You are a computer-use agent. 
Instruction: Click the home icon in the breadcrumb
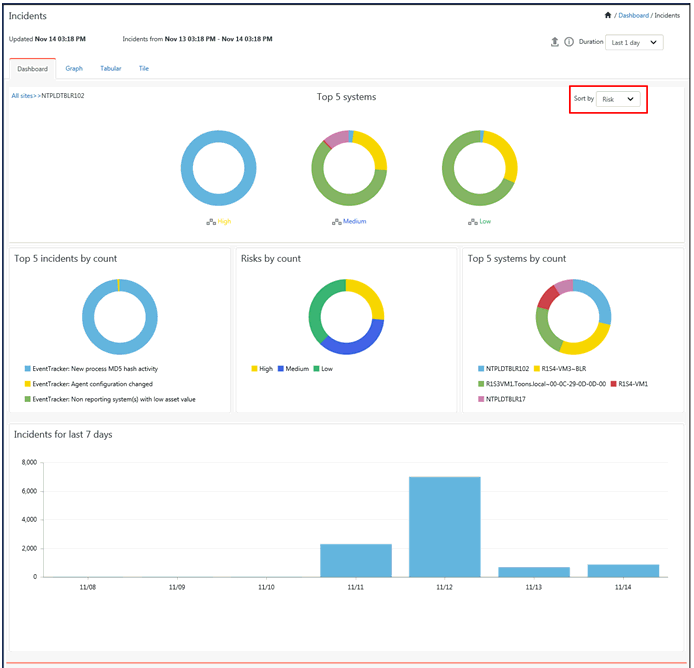pos(608,15)
